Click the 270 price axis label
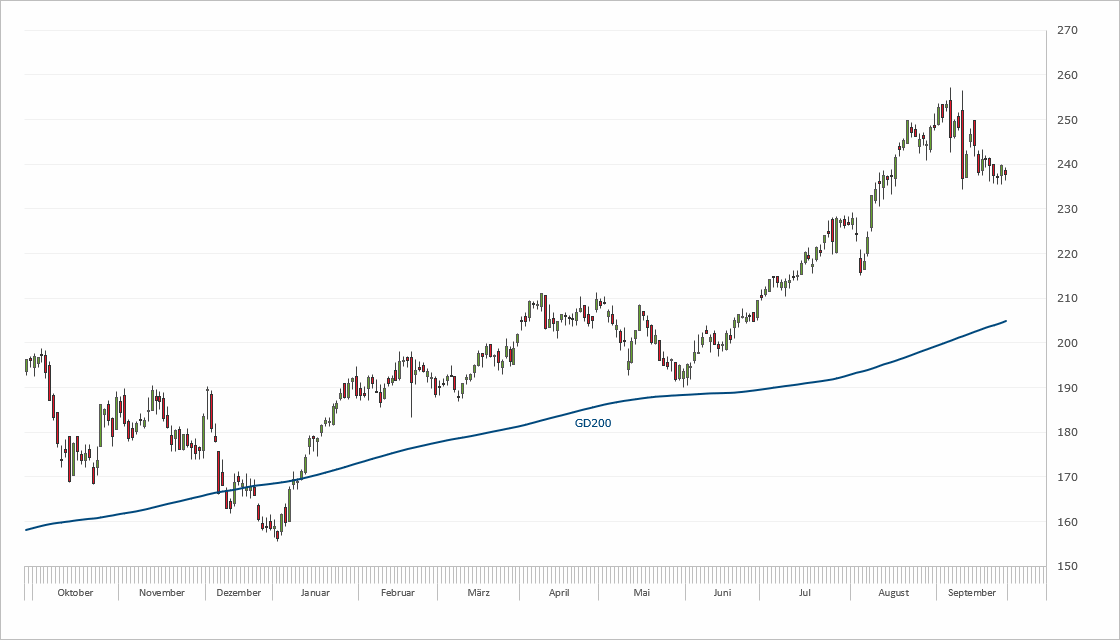This screenshot has width=1120, height=640. pyautogui.click(x=1067, y=31)
